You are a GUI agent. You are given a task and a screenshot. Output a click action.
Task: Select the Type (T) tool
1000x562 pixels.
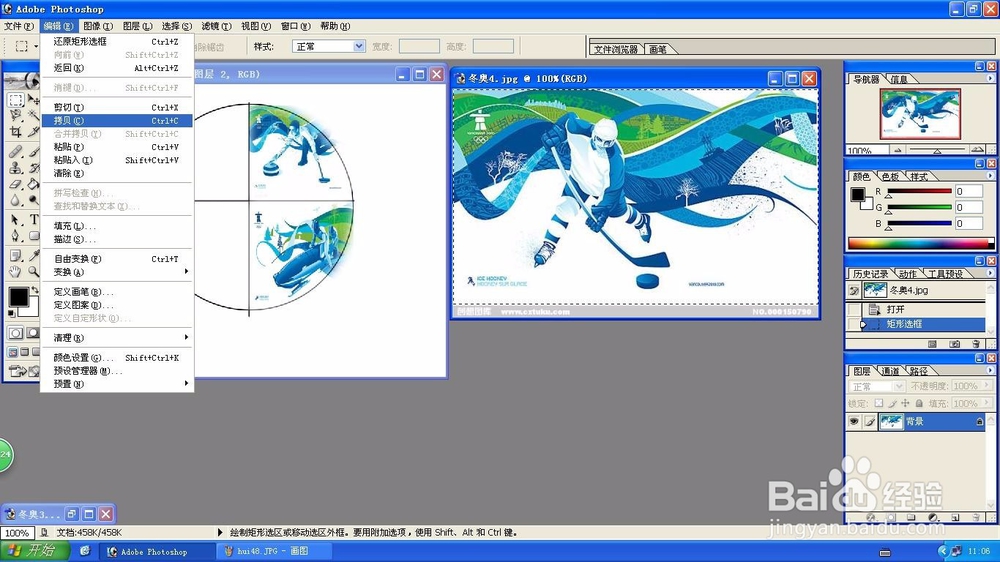pyautogui.click(x=33, y=220)
